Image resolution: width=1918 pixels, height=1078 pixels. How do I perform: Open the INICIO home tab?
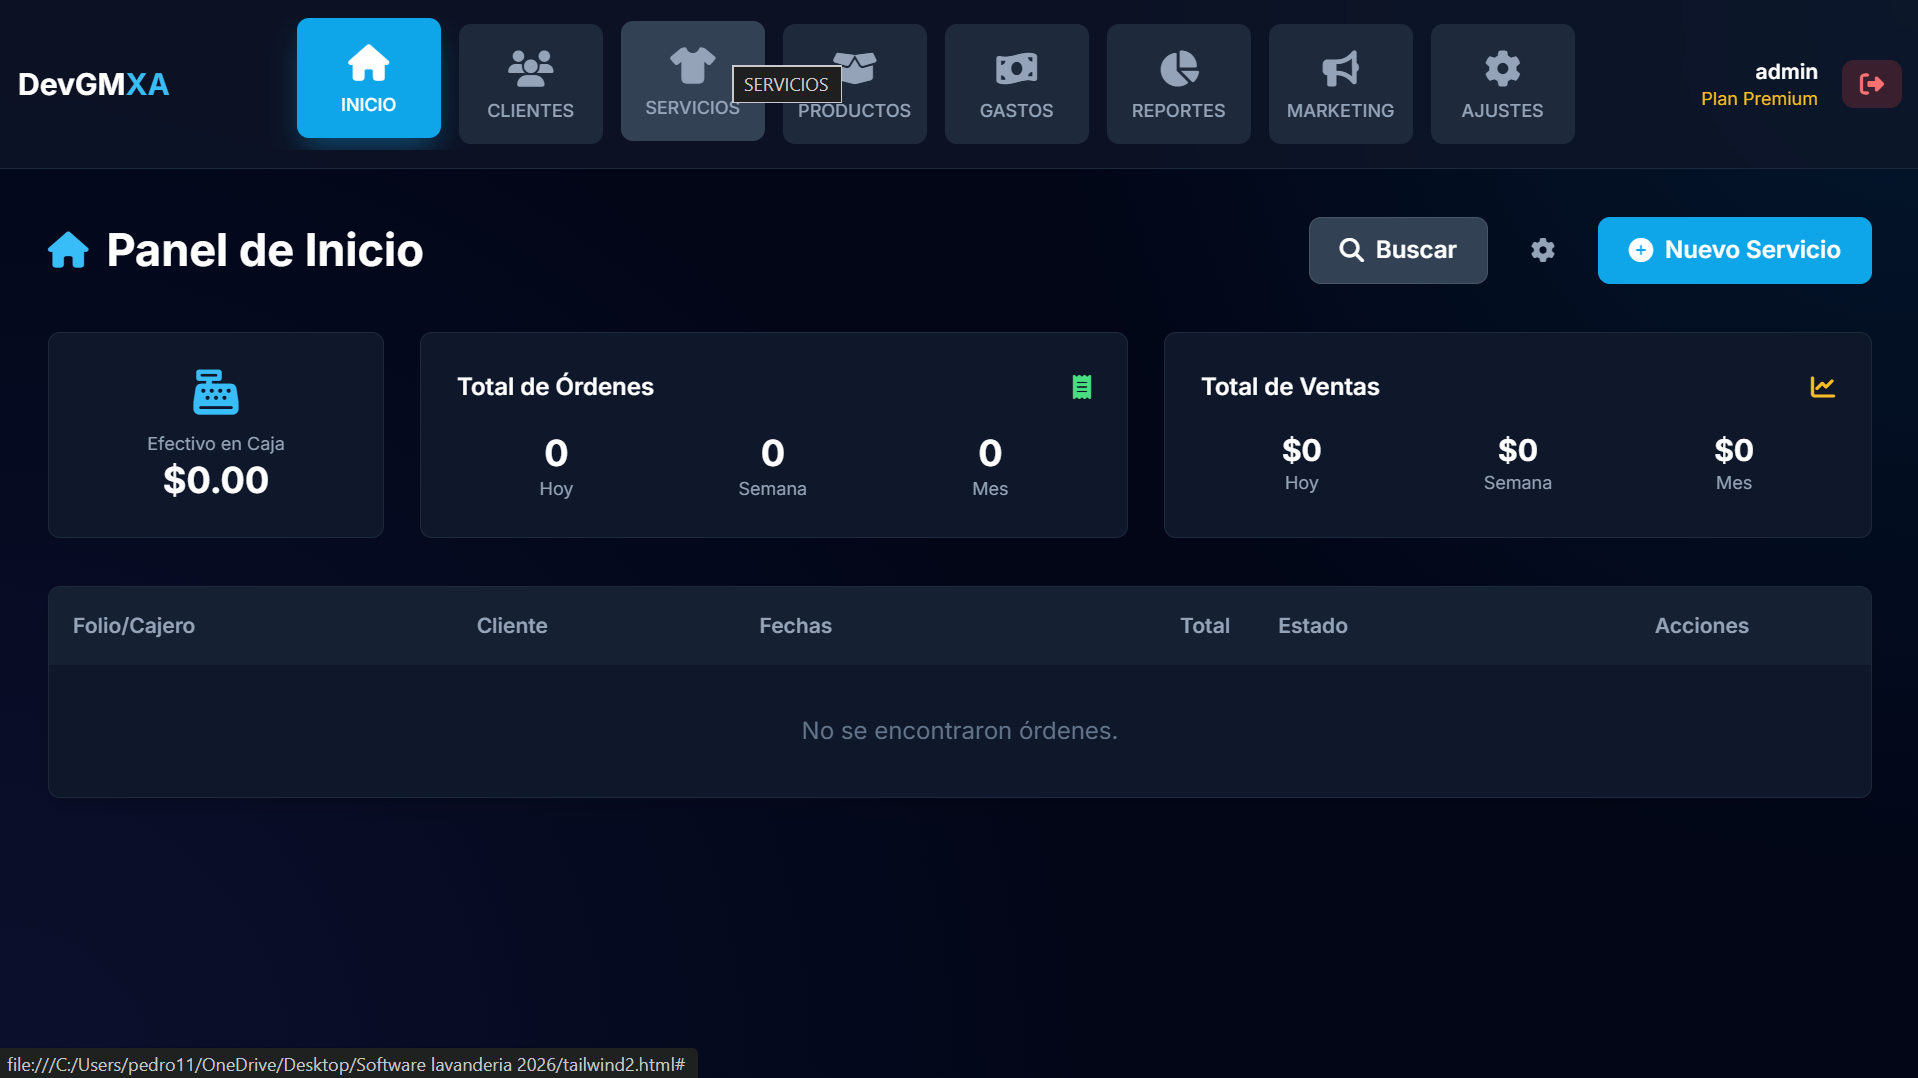368,78
